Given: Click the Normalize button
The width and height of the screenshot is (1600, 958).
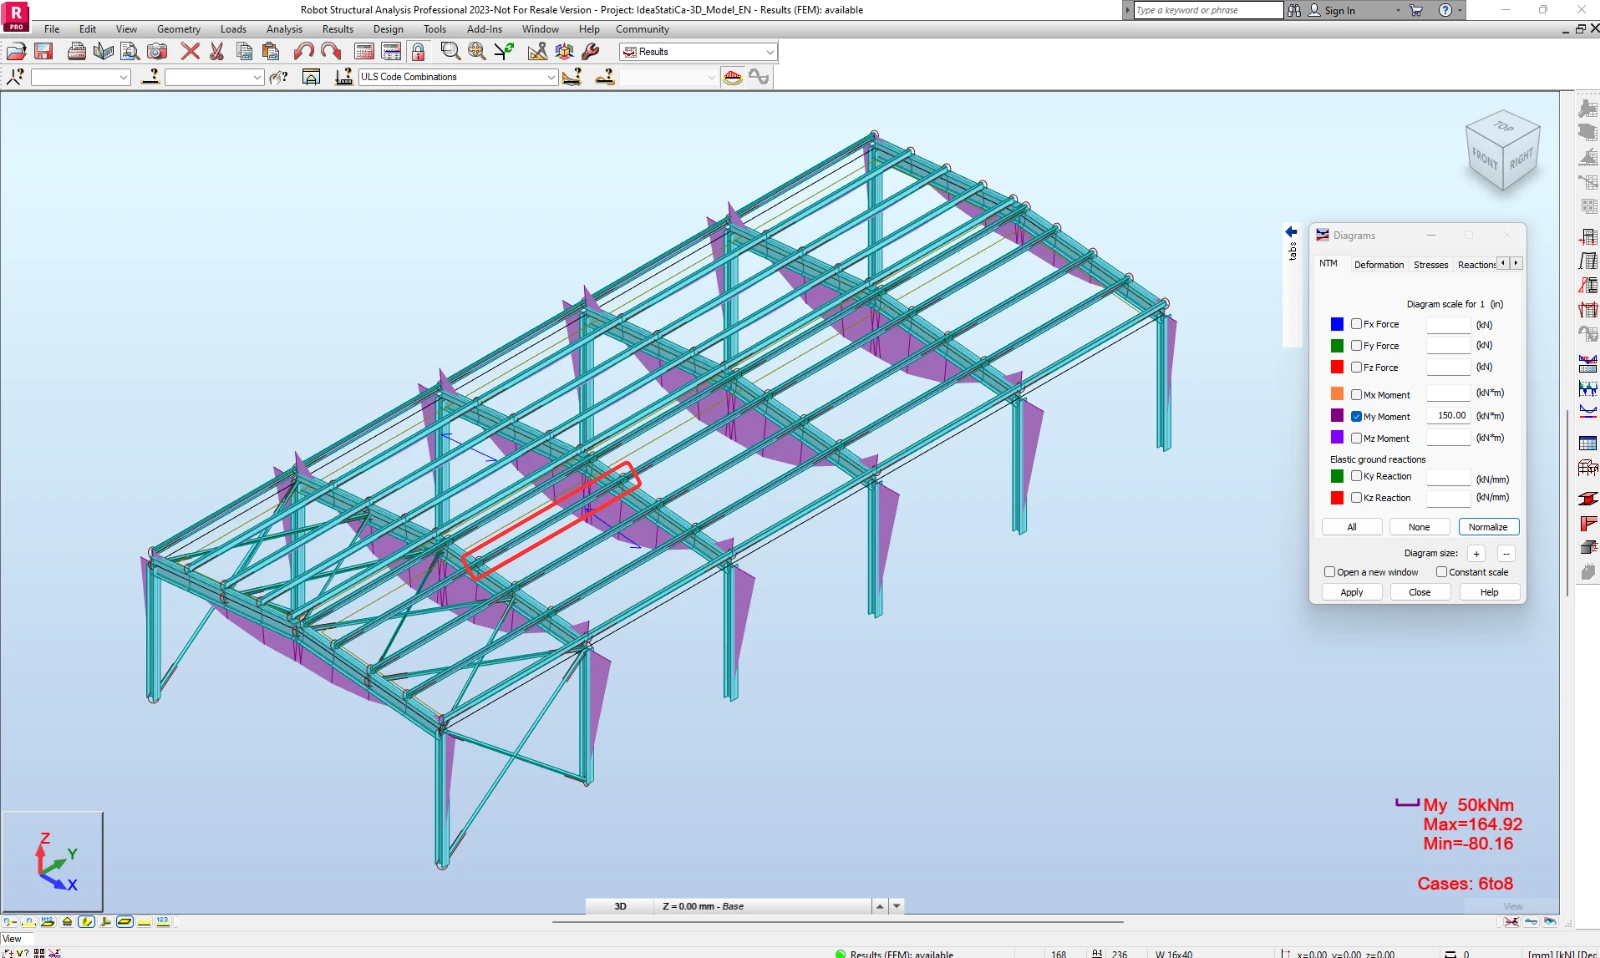Looking at the screenshot, I should (1488, 527).
